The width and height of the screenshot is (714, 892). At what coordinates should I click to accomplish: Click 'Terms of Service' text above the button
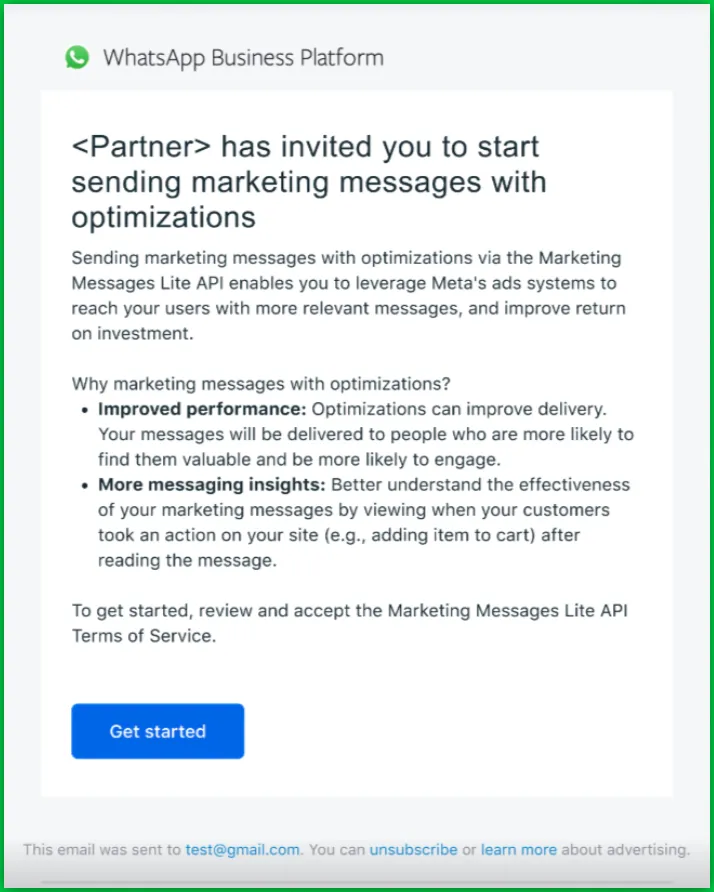point(144,636)
